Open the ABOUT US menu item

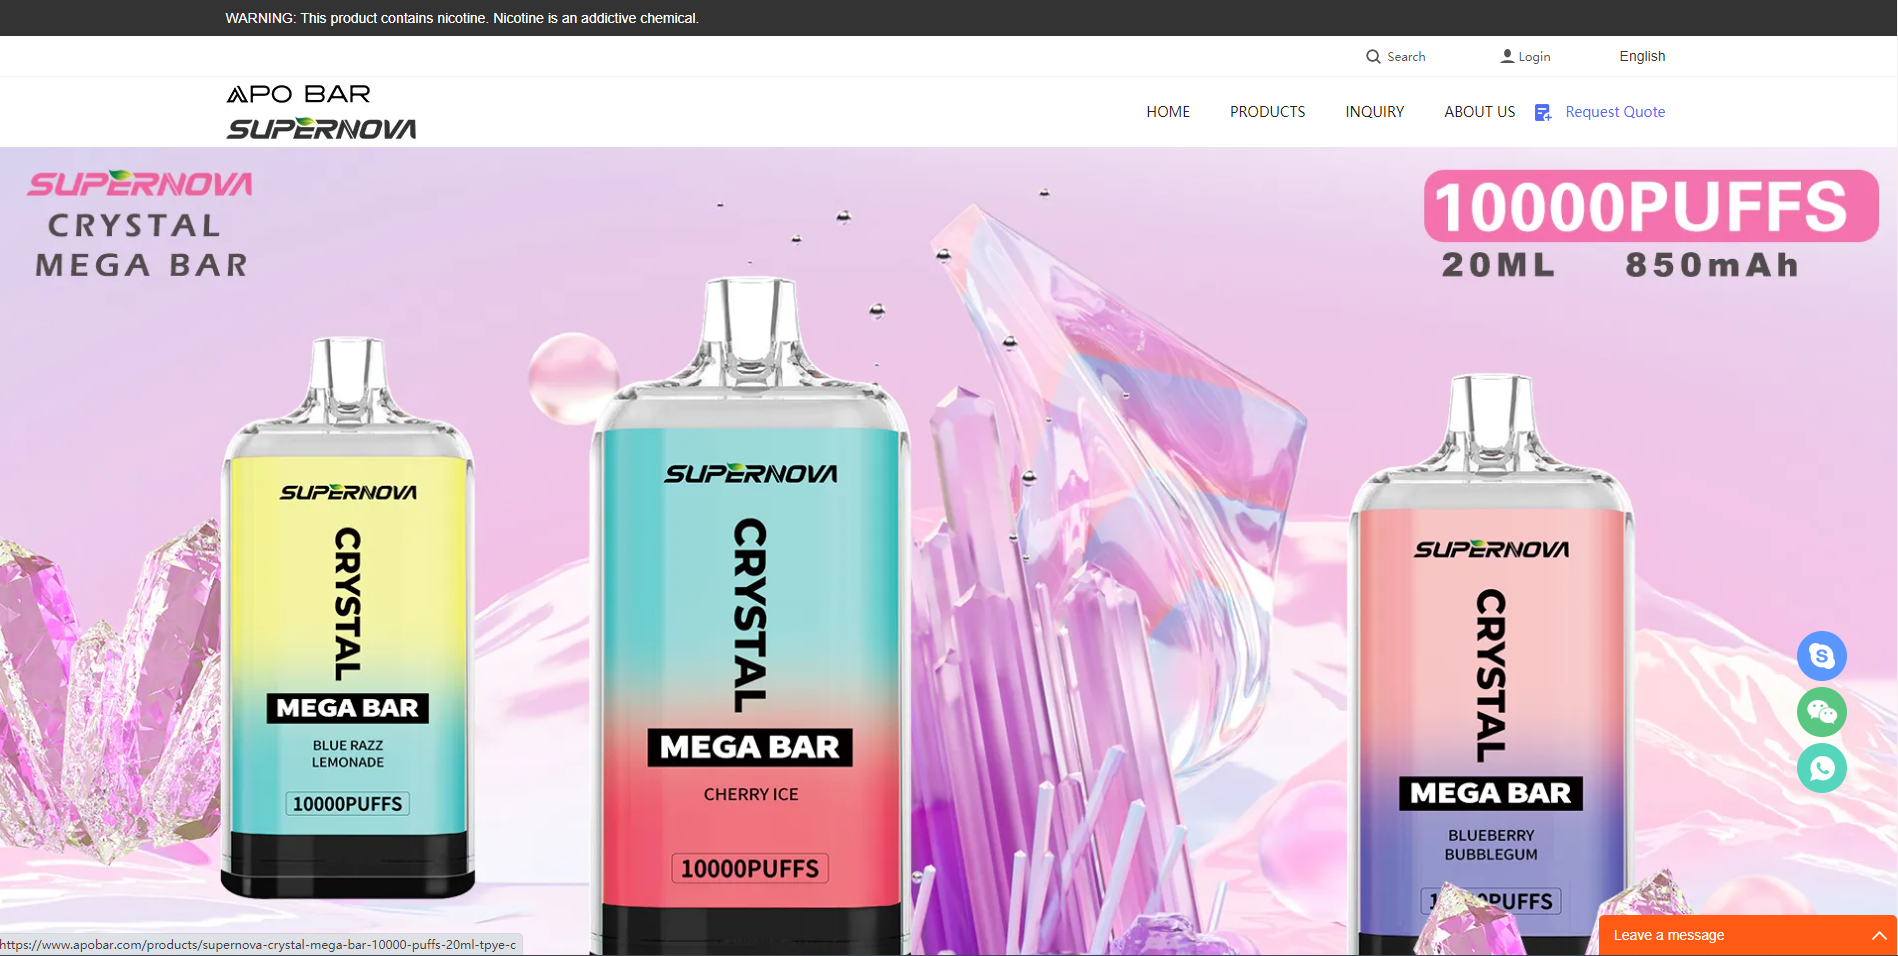click(x=1479, y=112)
